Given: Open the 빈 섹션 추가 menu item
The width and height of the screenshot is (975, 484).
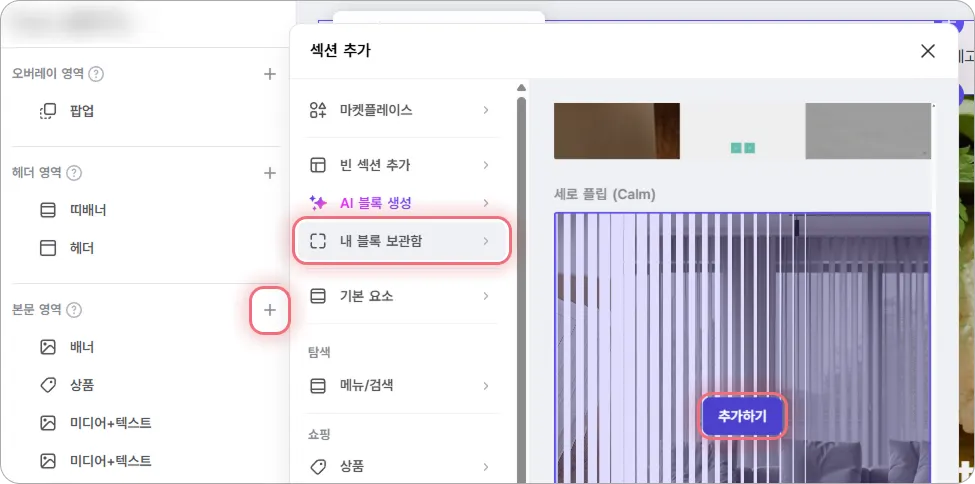Looking at the screenshot, I should coord(402,165).
